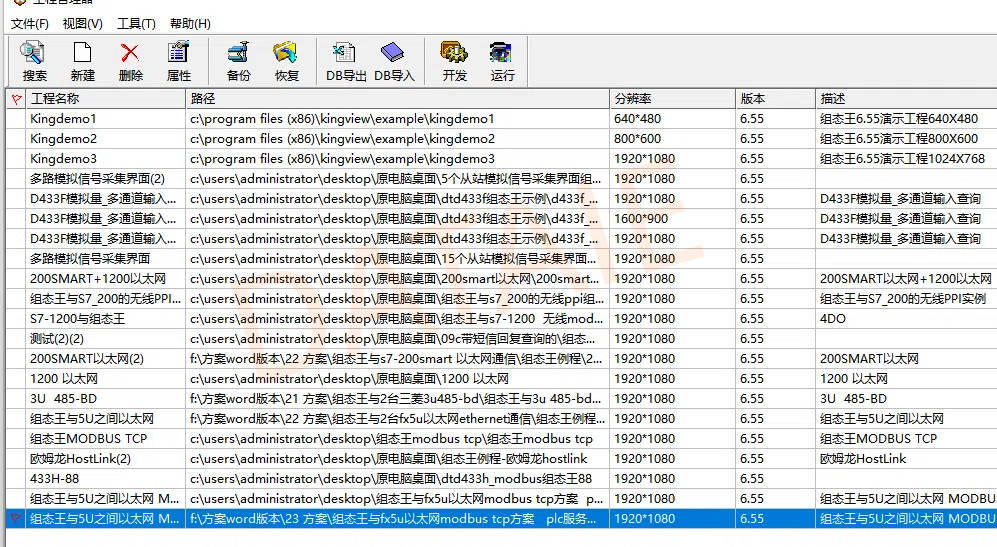The image size is (997, 547).
Task: Sort by 分辨率 column header
Action: coord(672,99)
